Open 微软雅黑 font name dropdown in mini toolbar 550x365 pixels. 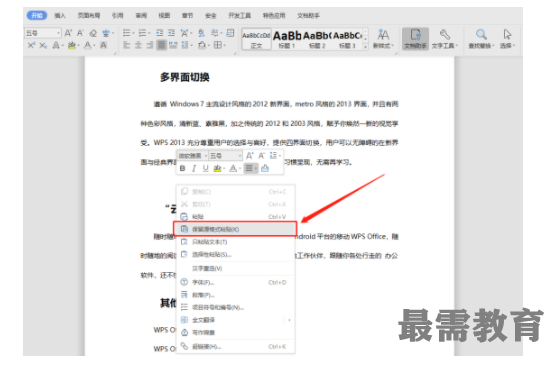point(206,156)
